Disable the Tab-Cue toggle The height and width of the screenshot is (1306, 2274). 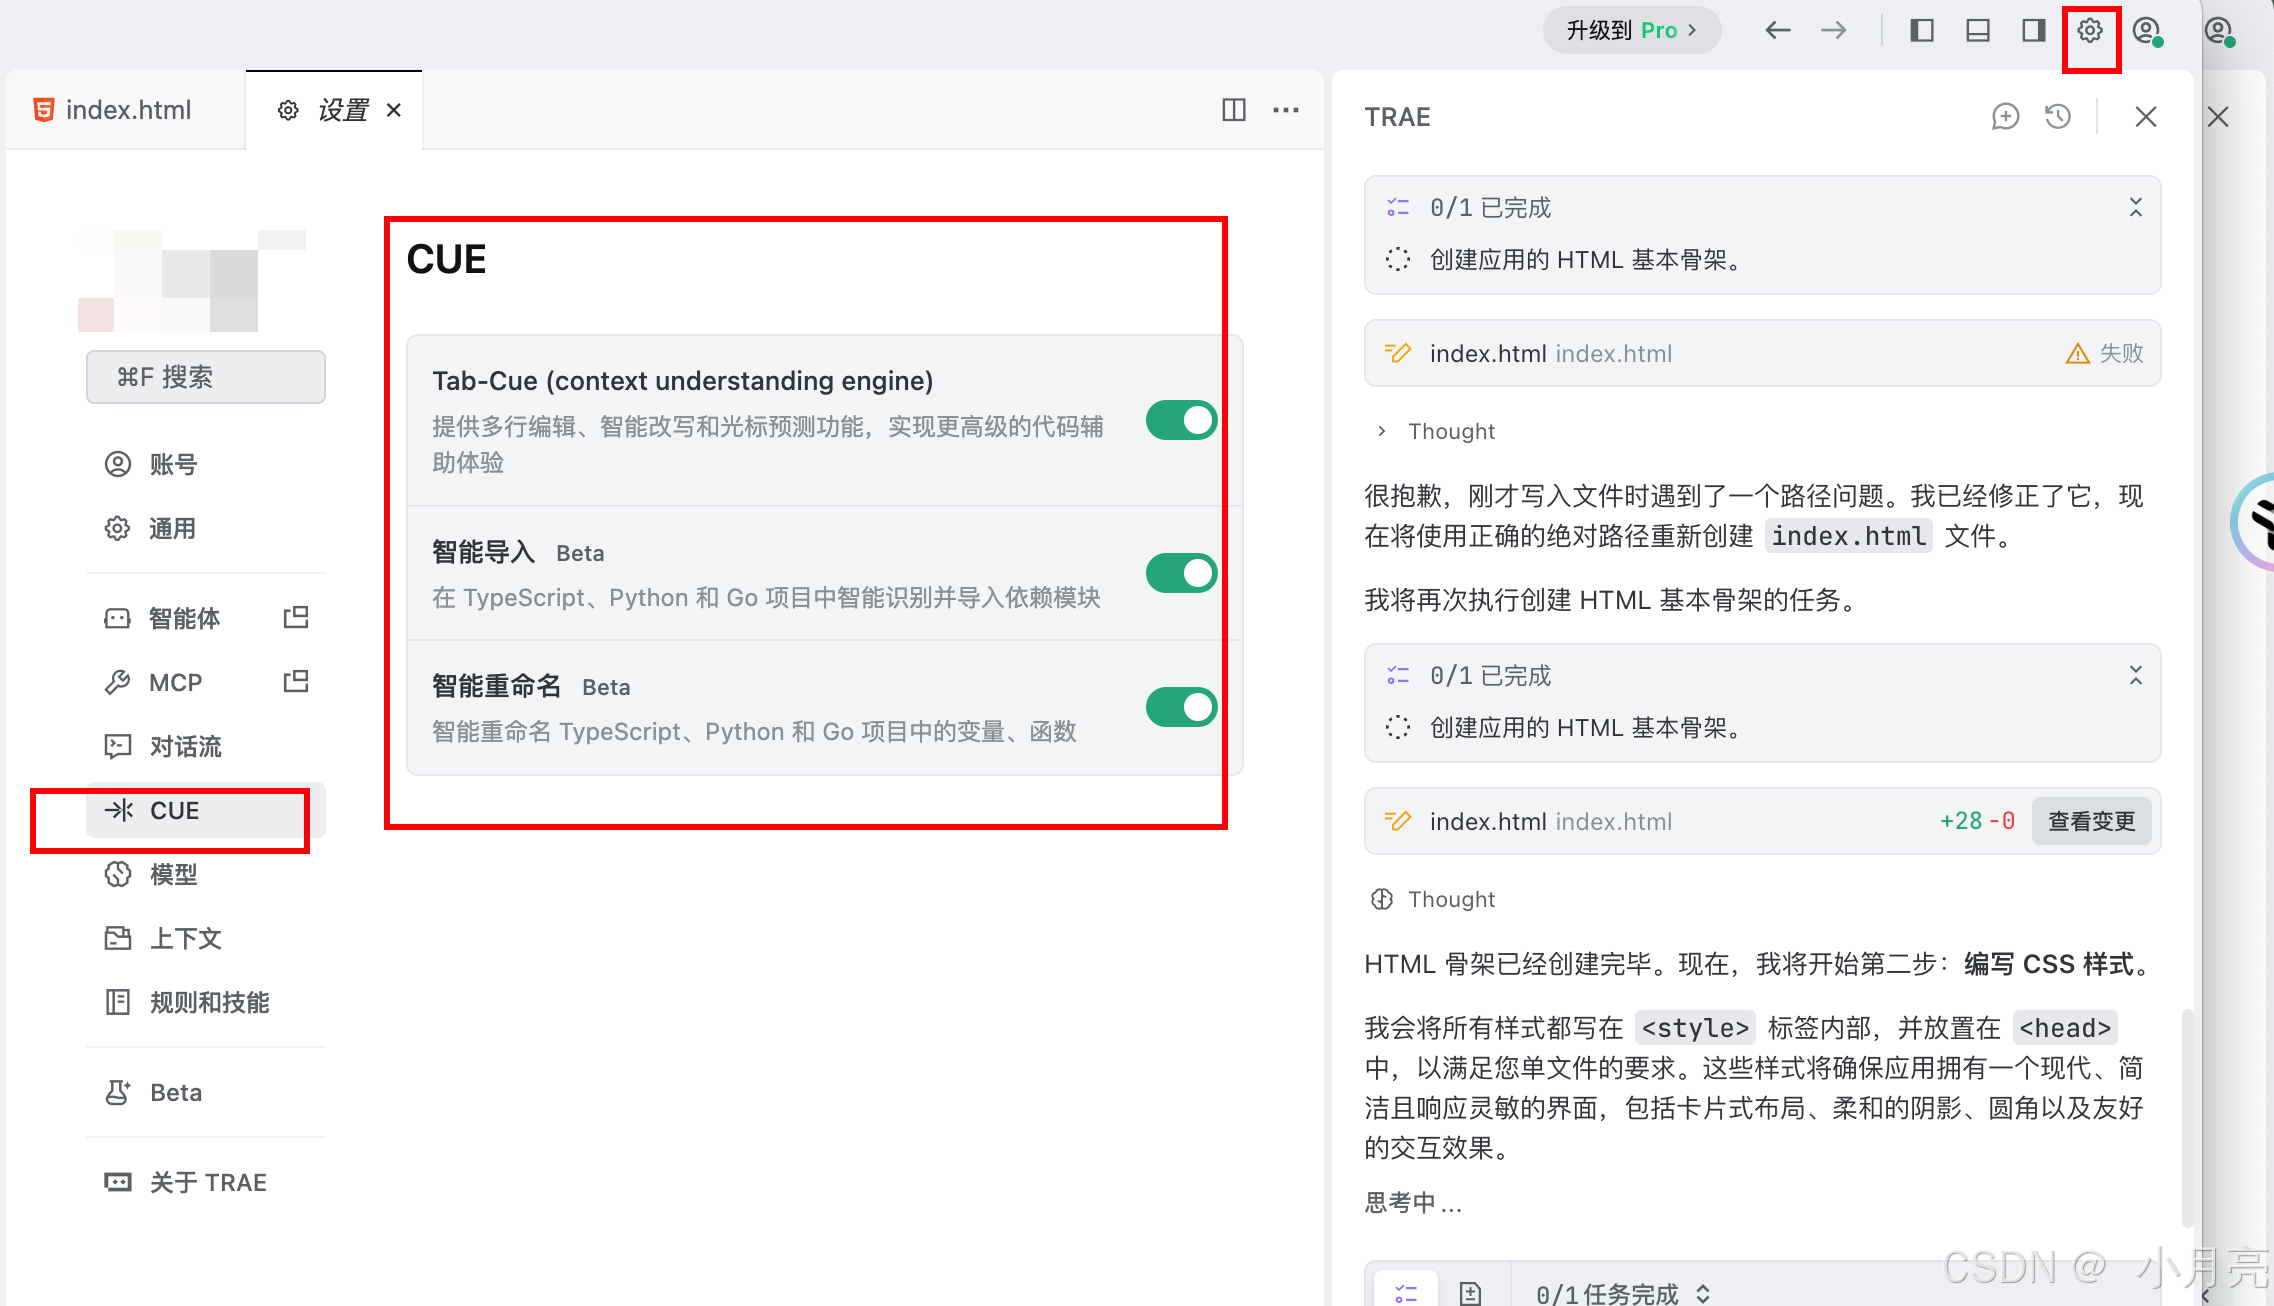click(1181, 421)
